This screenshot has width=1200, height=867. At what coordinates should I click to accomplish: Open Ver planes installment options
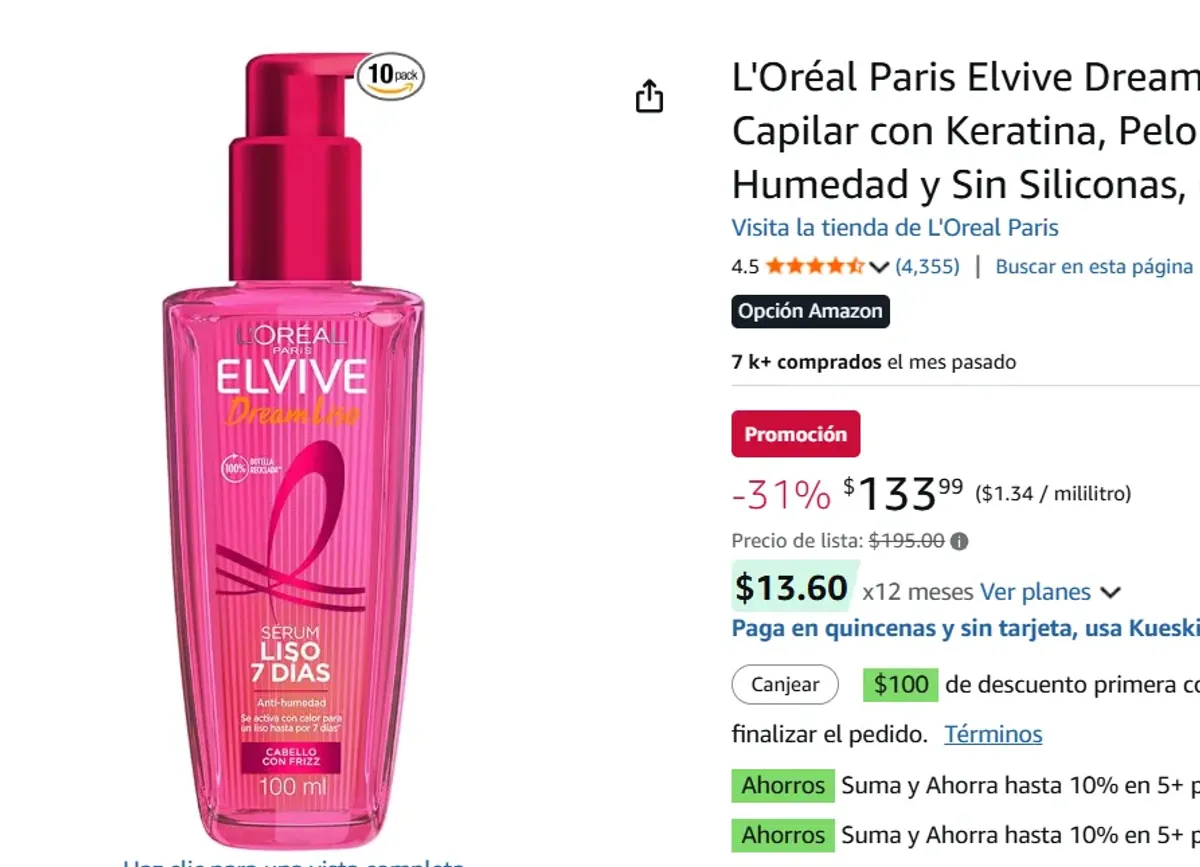point(1035,592)
